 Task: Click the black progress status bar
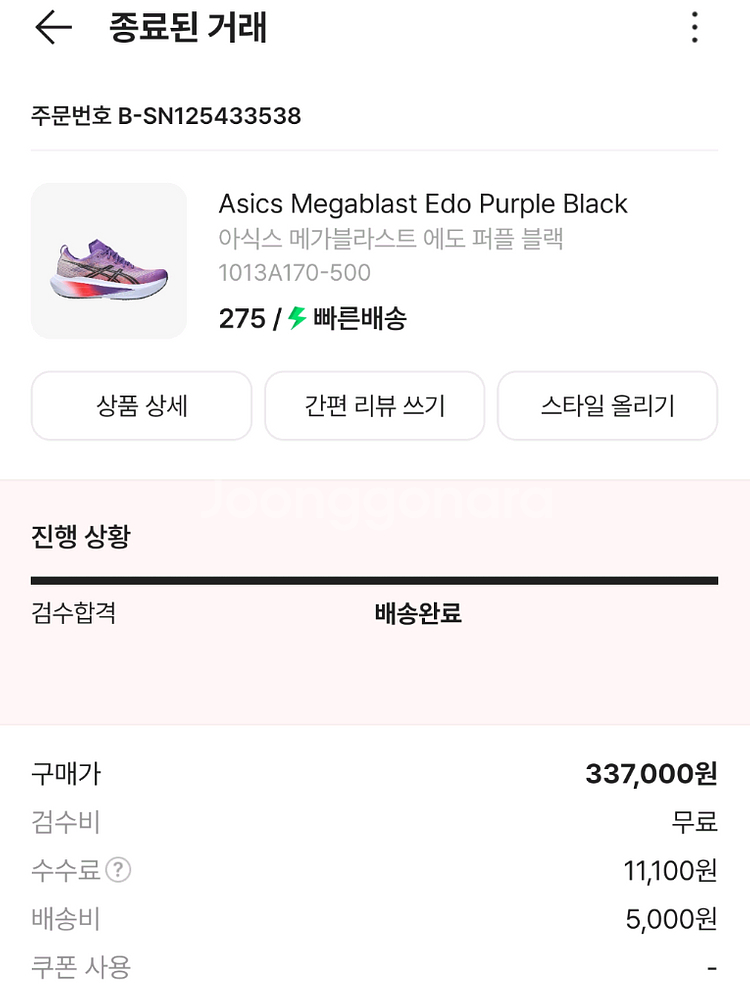[374, 580]
